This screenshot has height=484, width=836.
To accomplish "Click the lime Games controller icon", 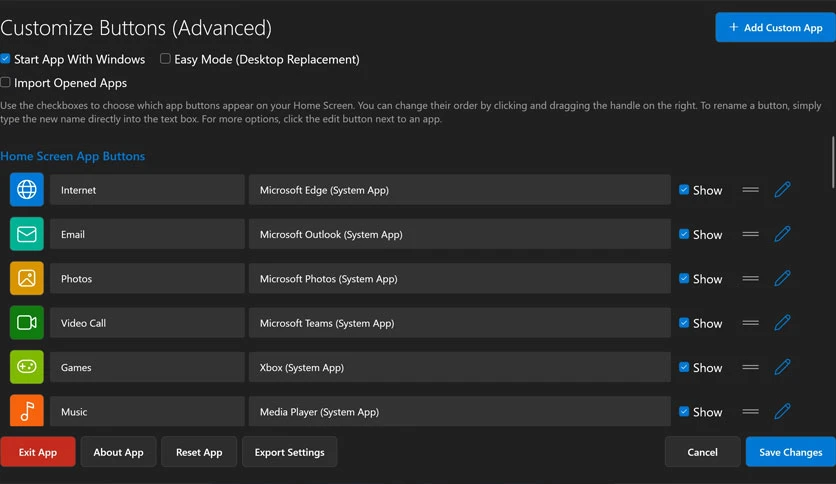I will pos(27,367).
